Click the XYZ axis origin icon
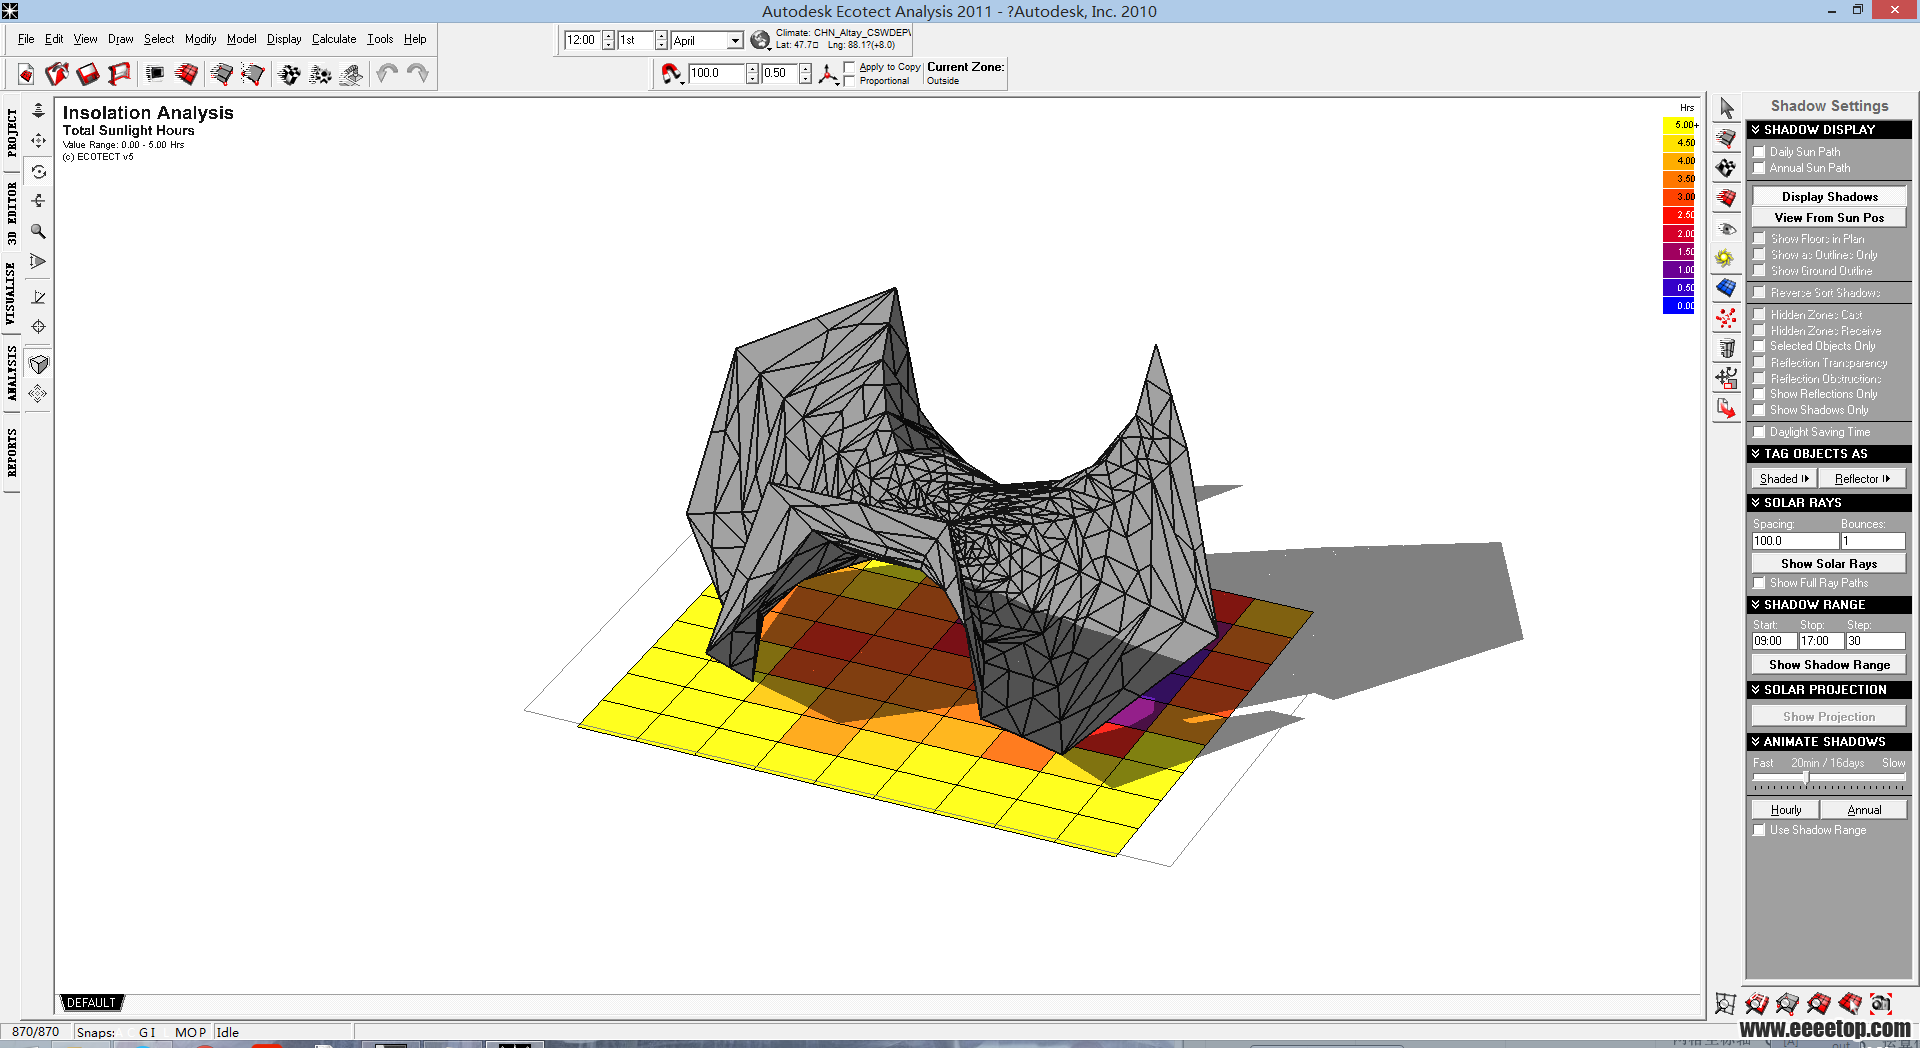The height and width of the screenshot is (1048, 1920). pyautogui.click(x=828, y=73)
